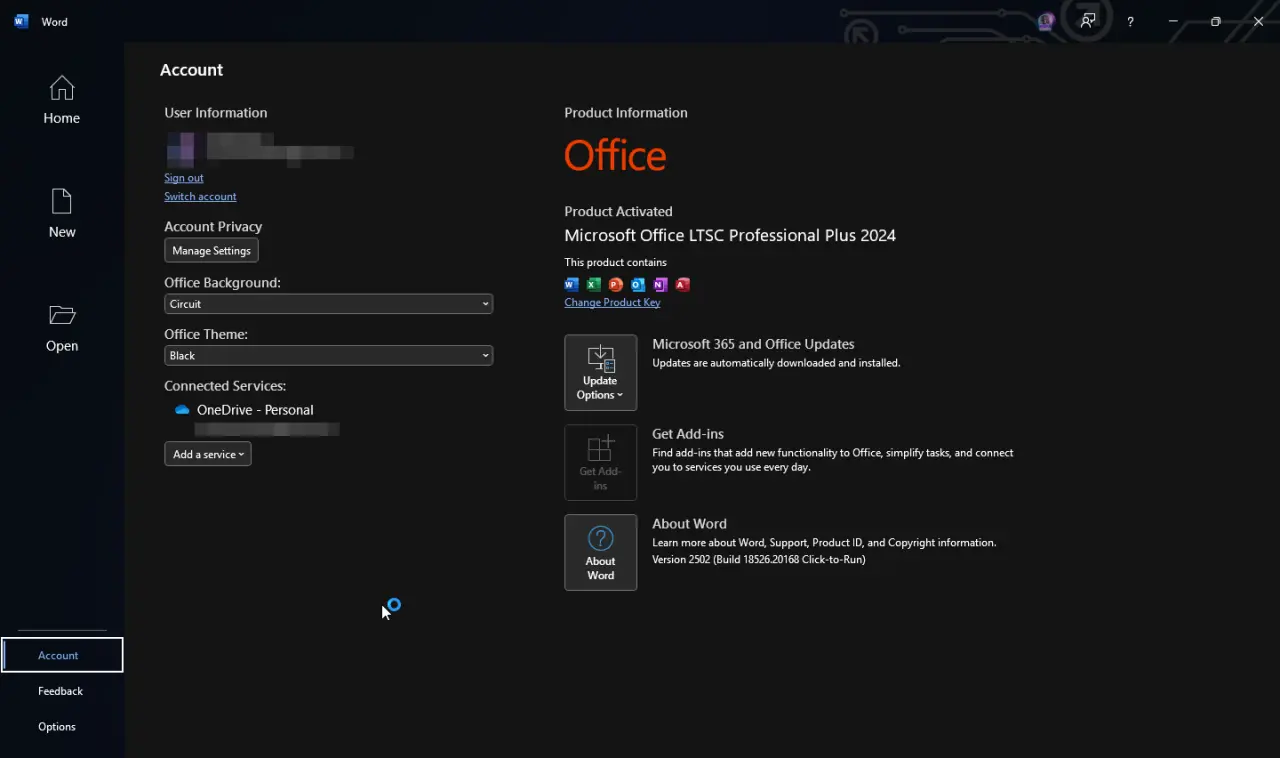Click the Help question mark icon

1130,21
